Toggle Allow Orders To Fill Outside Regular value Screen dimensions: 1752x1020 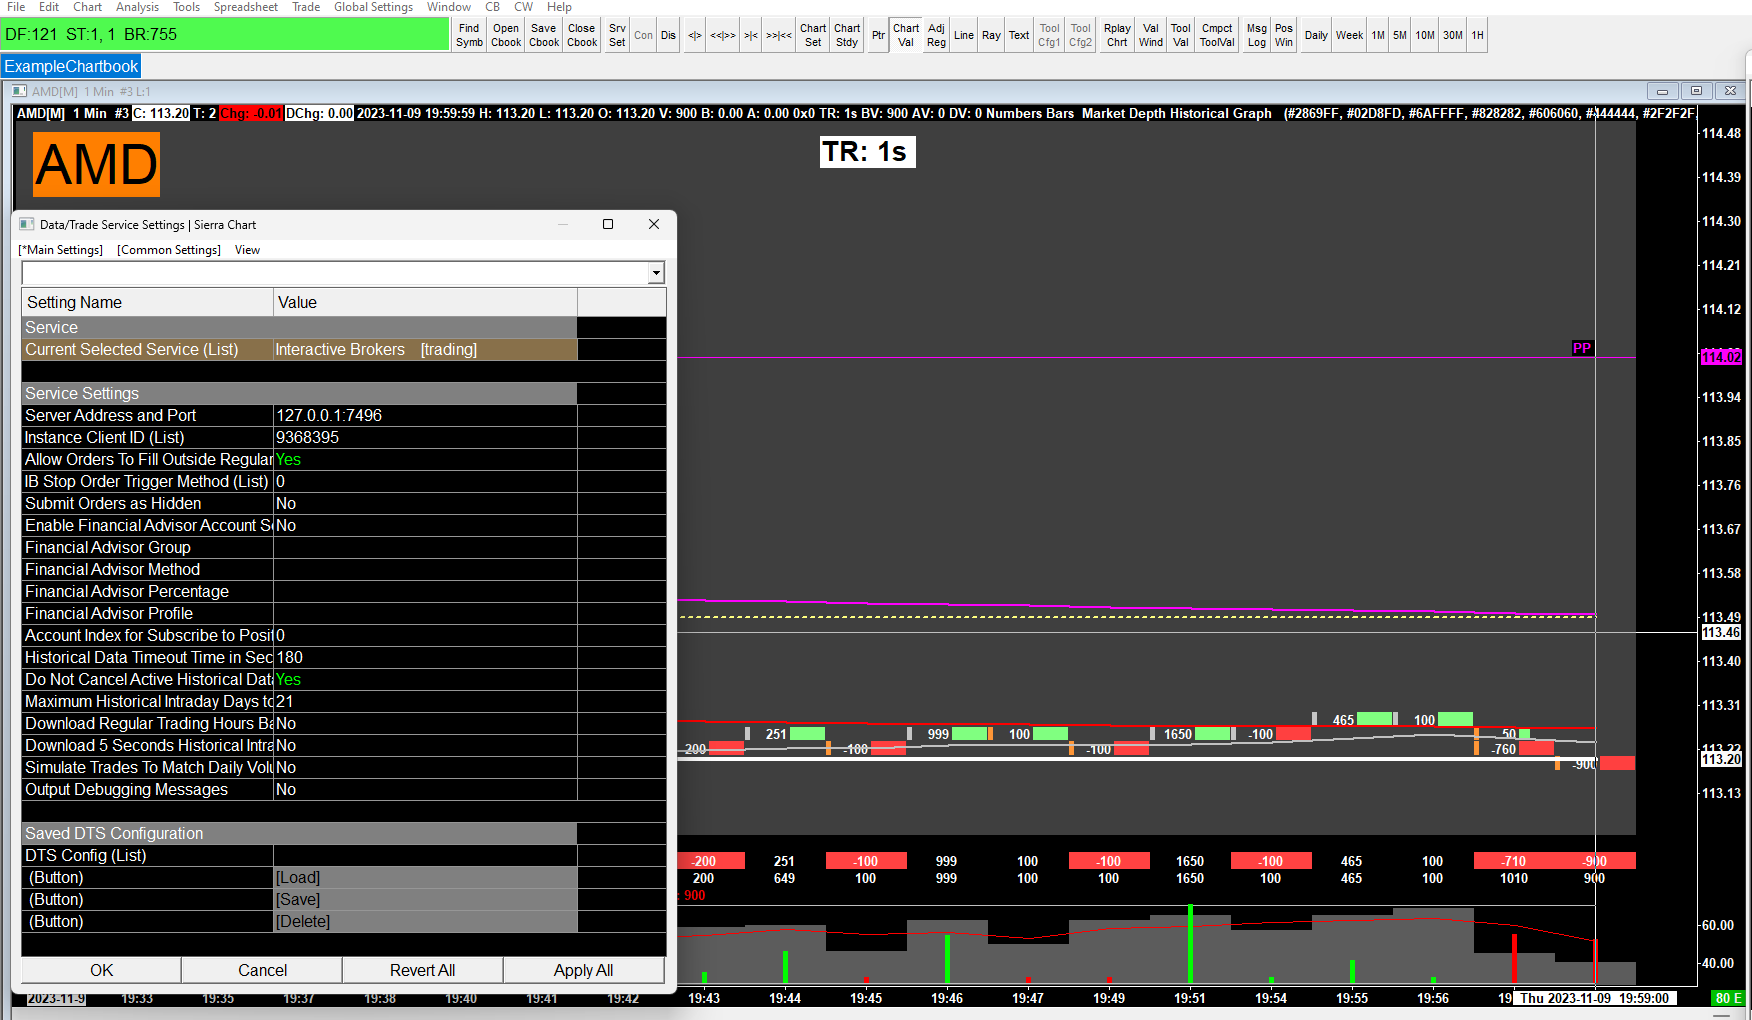pos(425,460)
